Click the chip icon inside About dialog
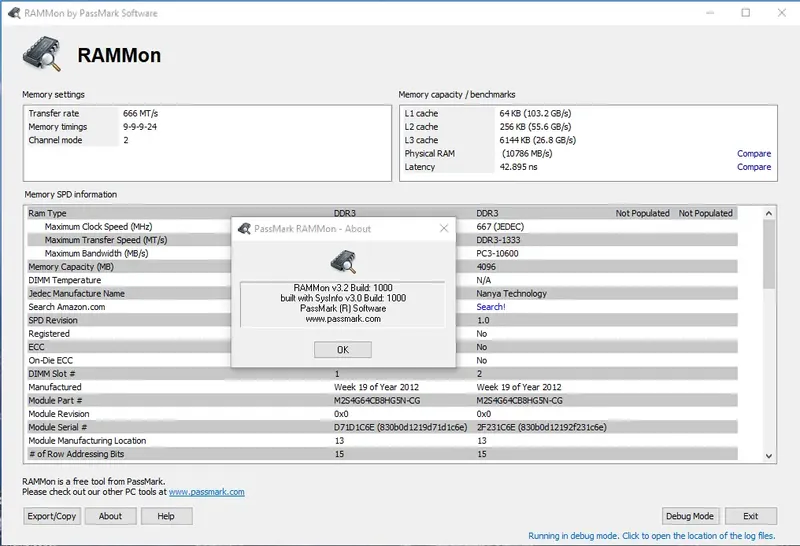Viewport: 800px width, 546px height. point(343,261)
